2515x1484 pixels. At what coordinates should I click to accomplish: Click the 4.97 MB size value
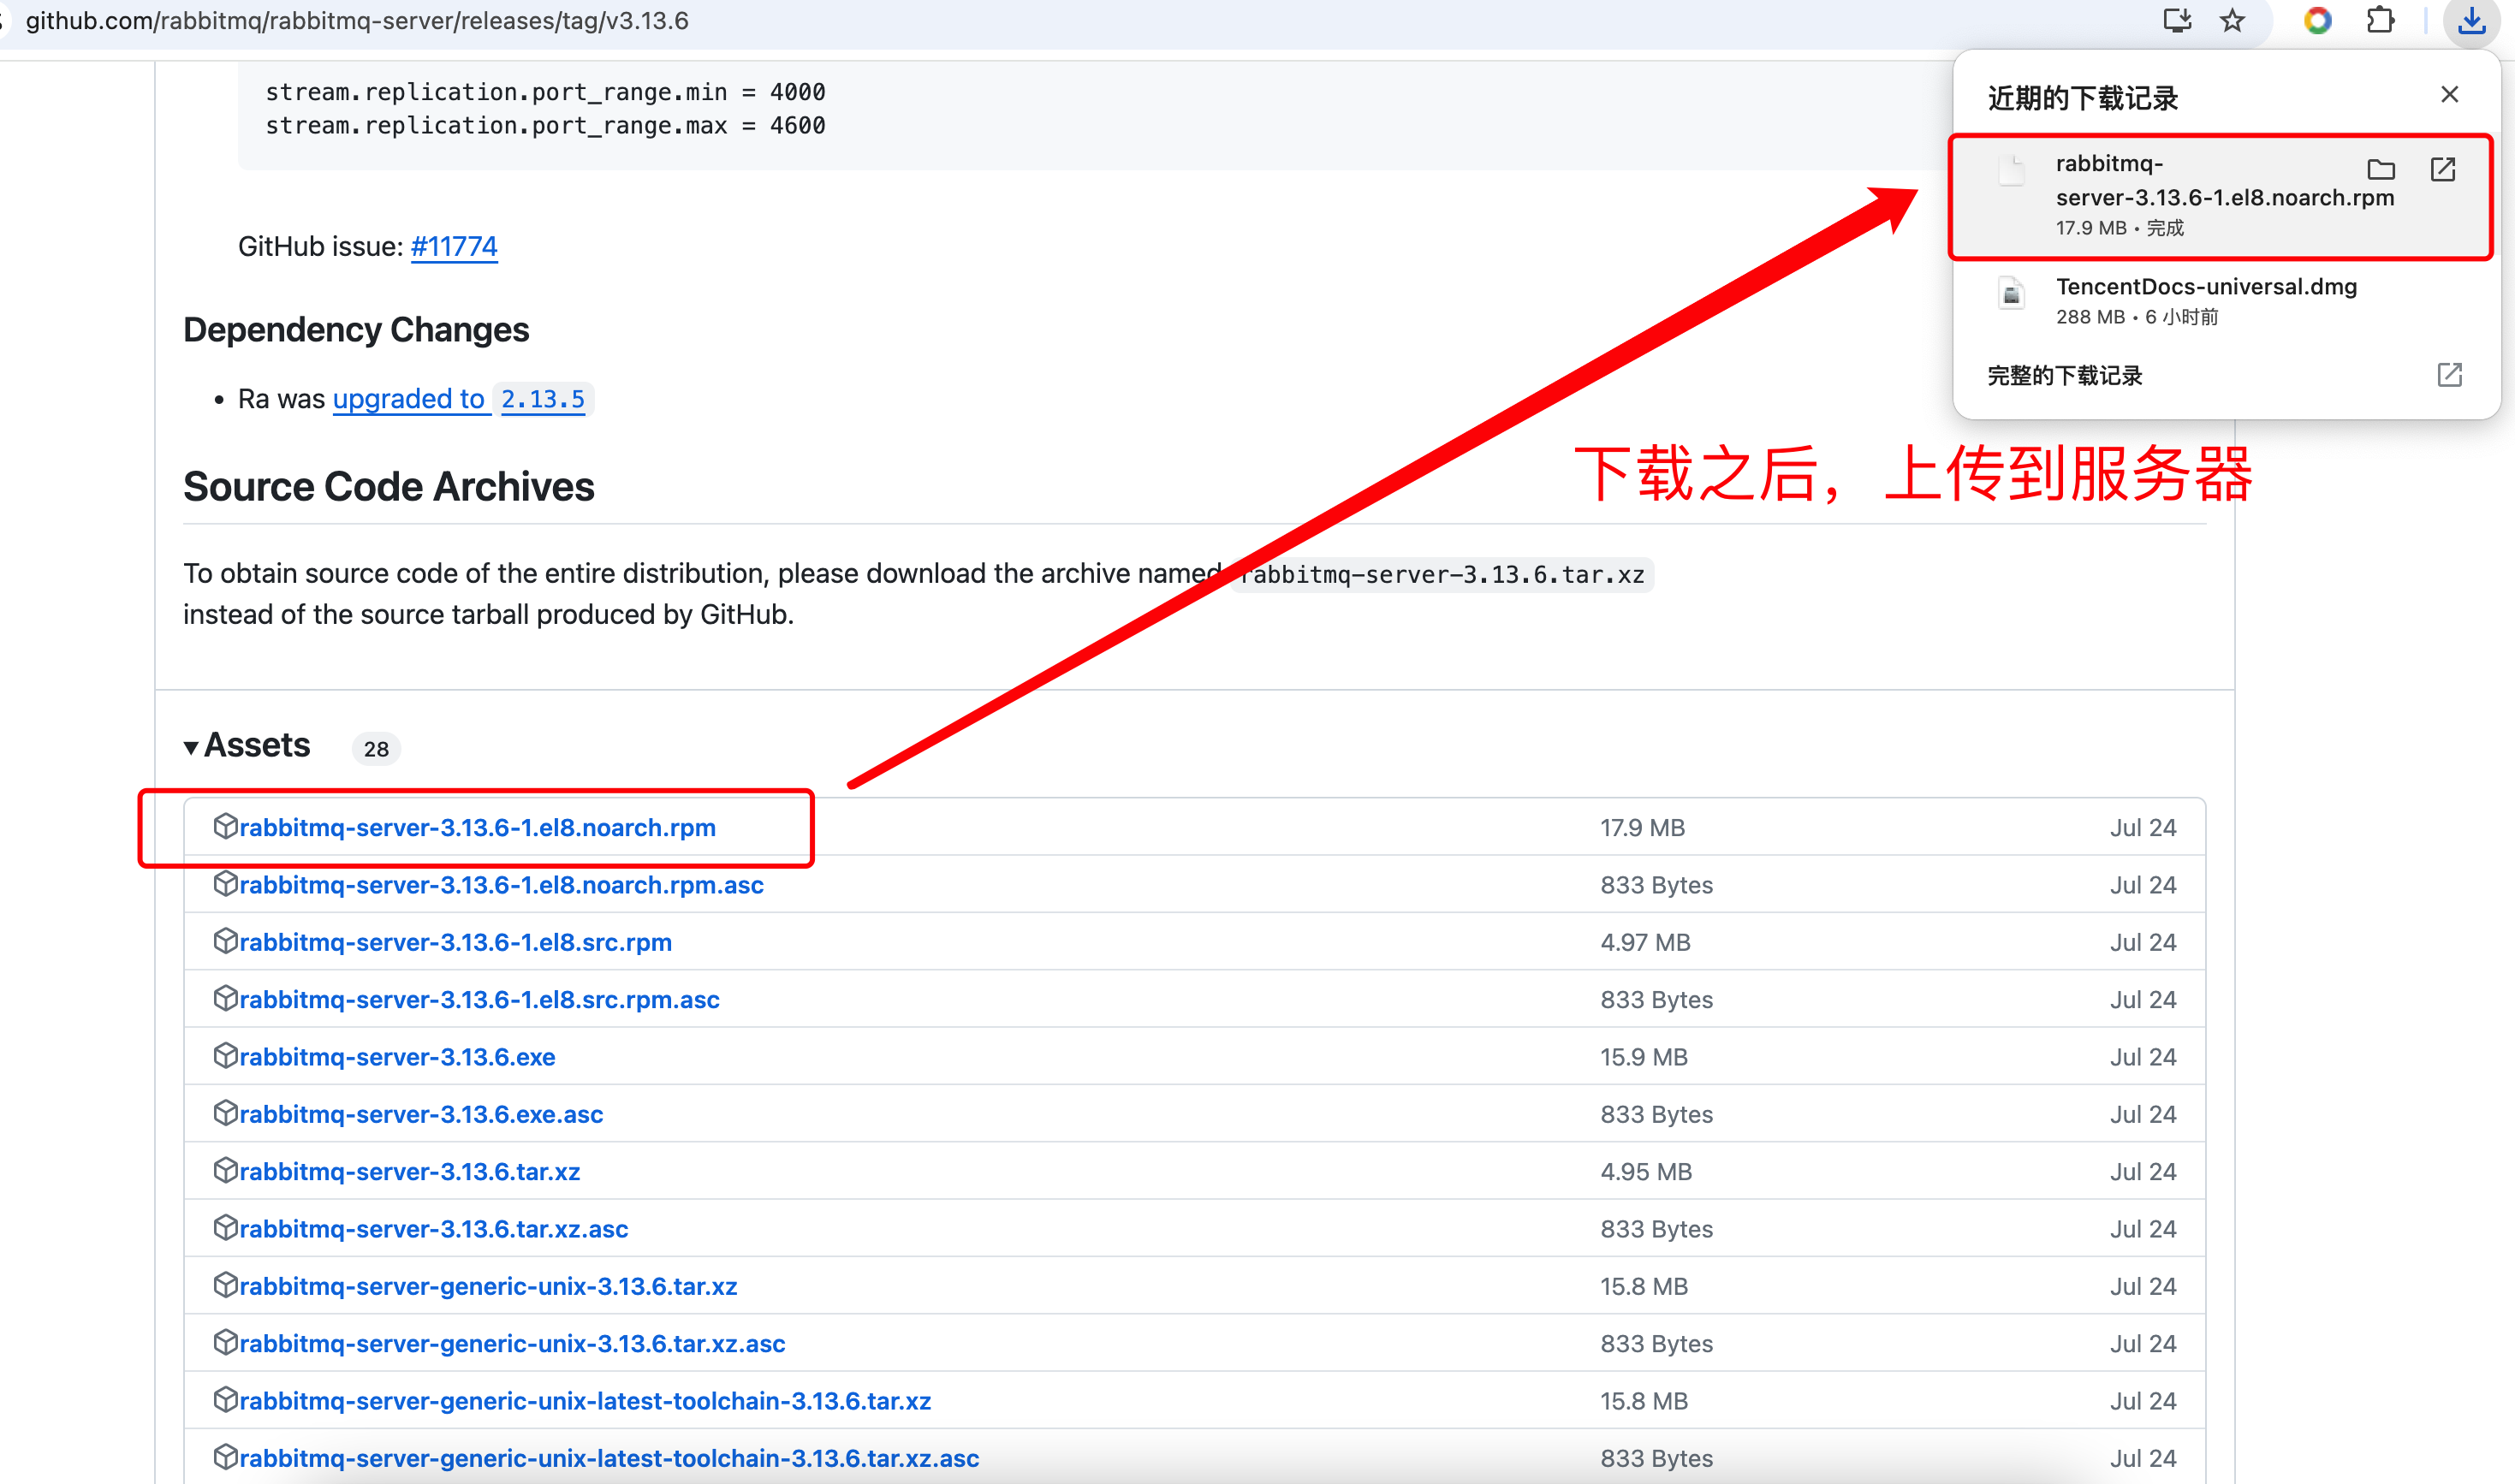(x=1645, y=942)
